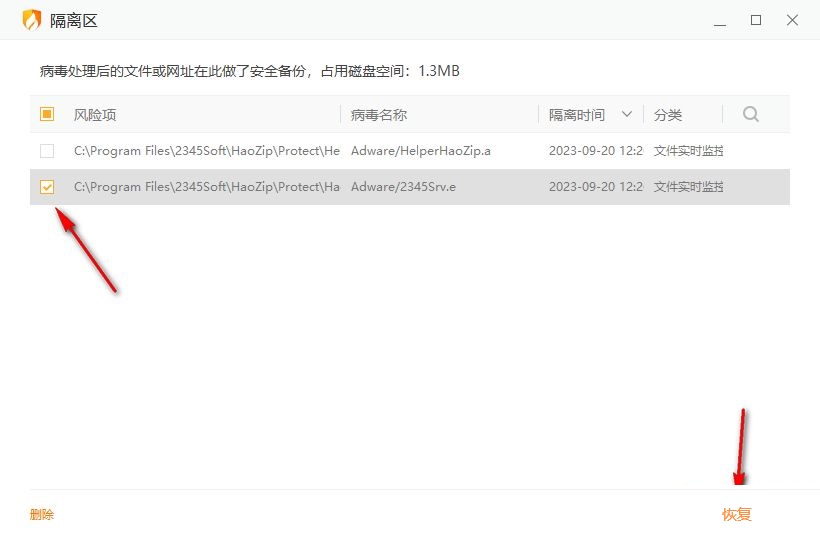Click the 恢复 button
The height and width of the screenshot is (540, 820).
pos(737,514)
